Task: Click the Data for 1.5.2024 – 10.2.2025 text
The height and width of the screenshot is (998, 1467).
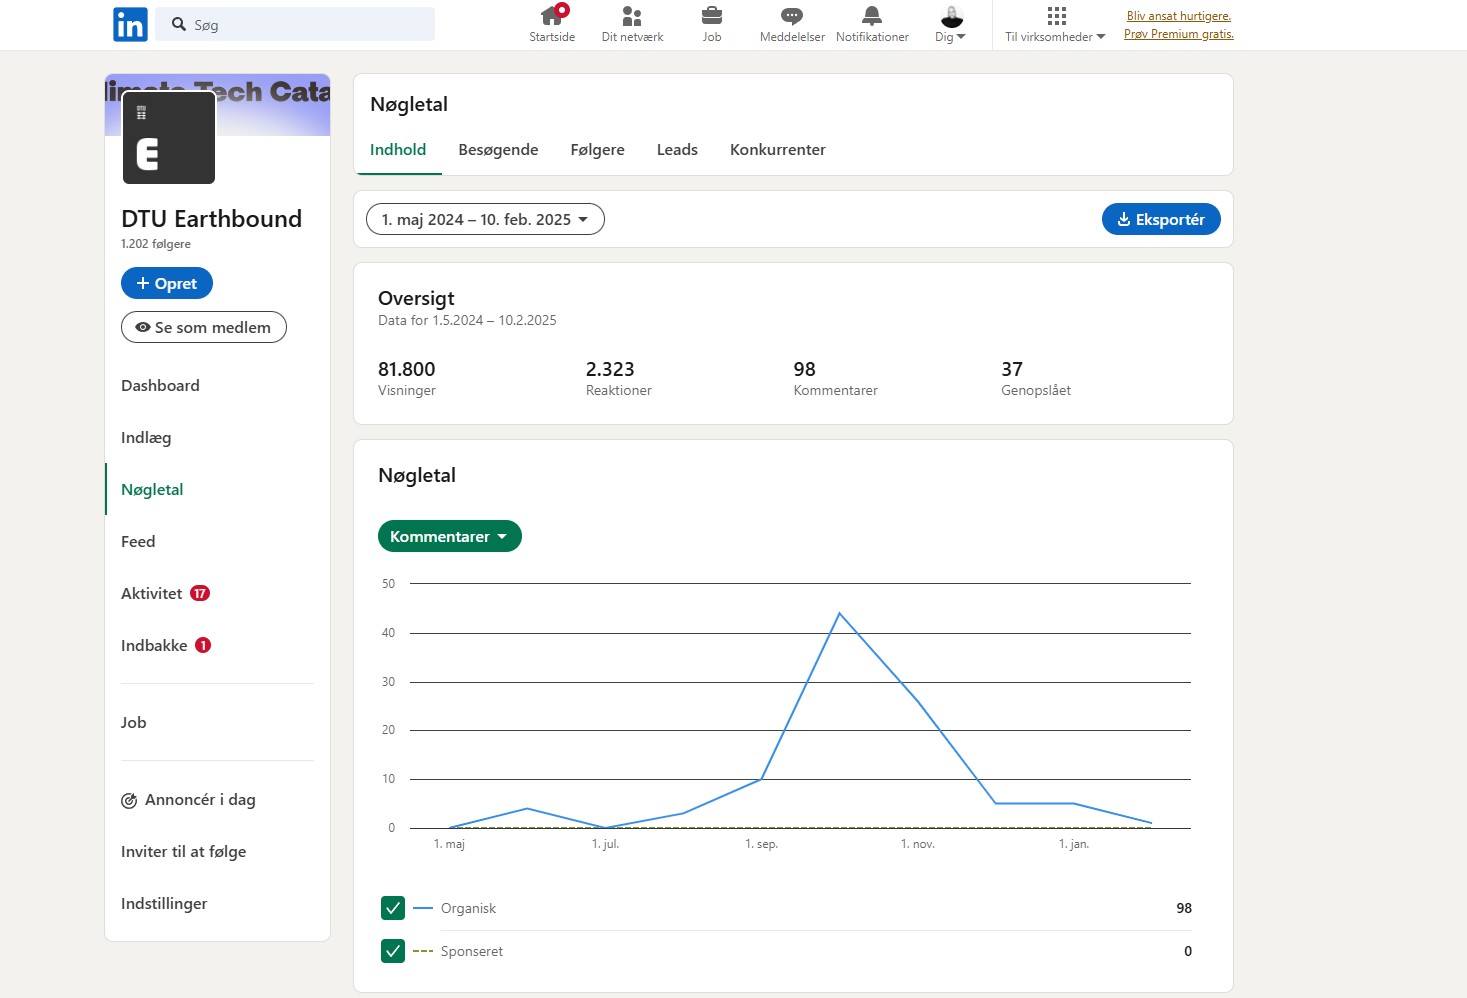Action: [x=467, y=320]
